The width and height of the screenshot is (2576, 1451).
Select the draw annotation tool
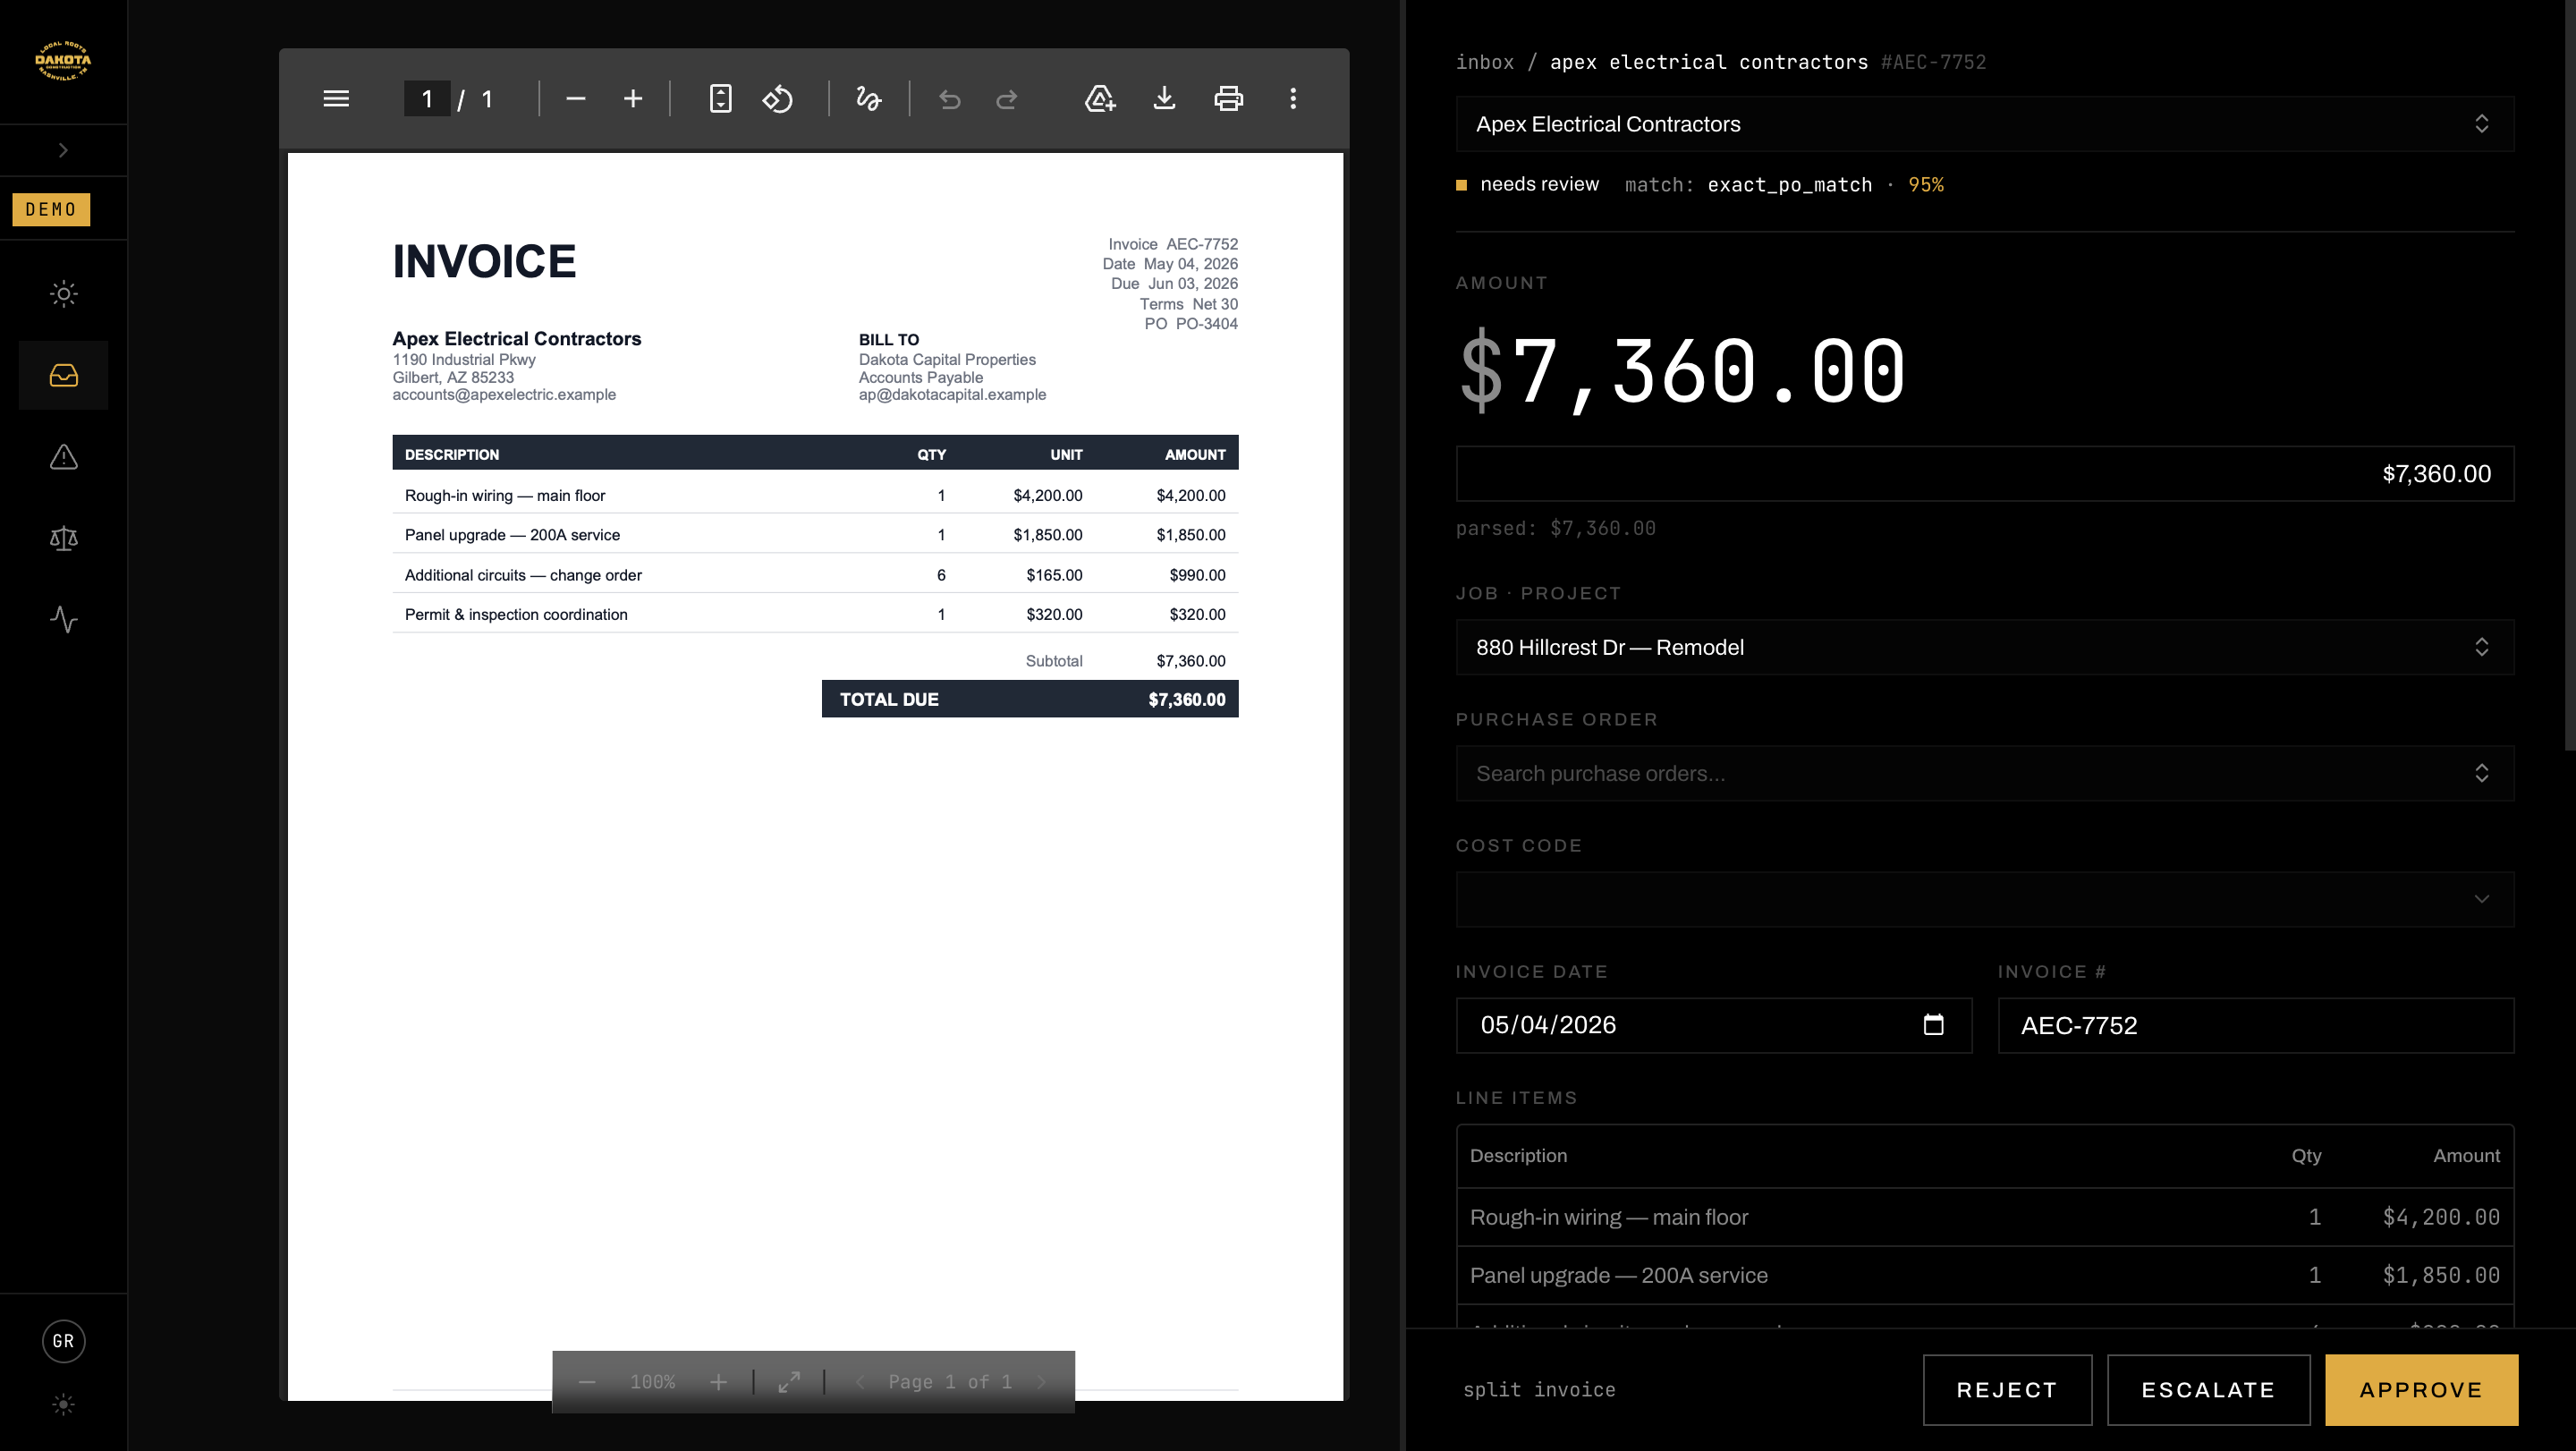point(868,99)
